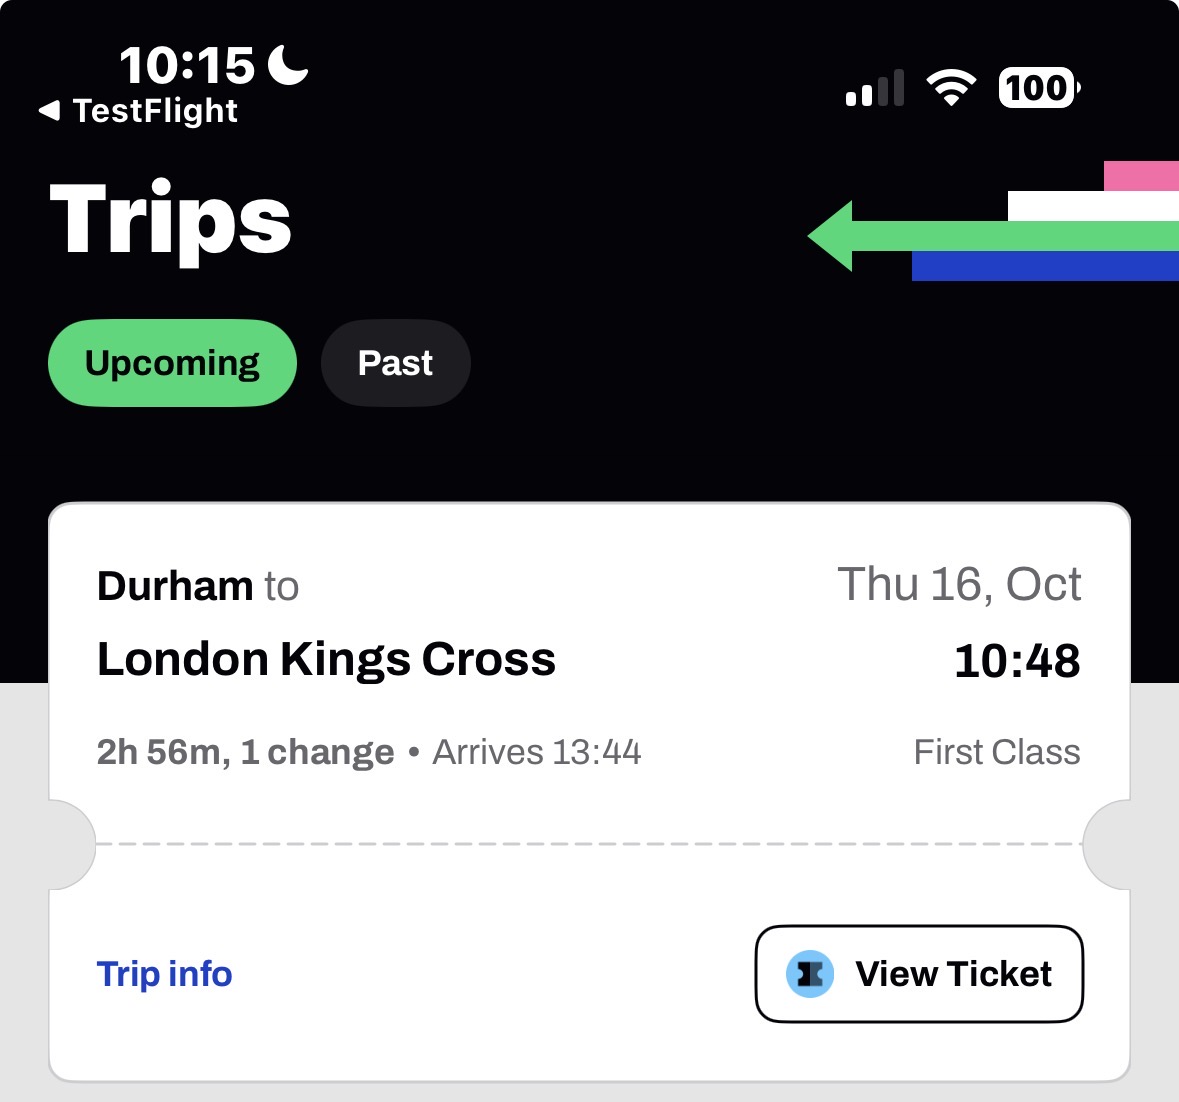Select the London Kings Cross destination text
This screenshot has height=1102, width=1179.
pyautogui.click(x=326, y=659)
